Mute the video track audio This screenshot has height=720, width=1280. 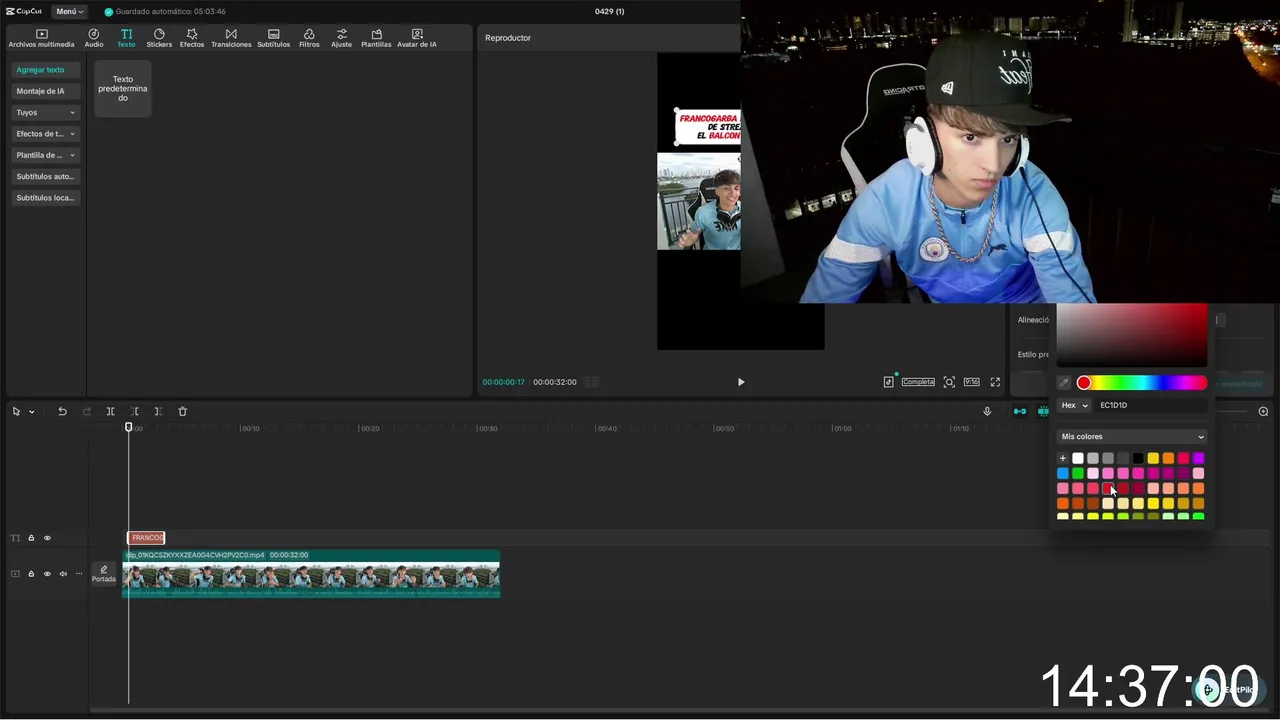tap(63, 574)
